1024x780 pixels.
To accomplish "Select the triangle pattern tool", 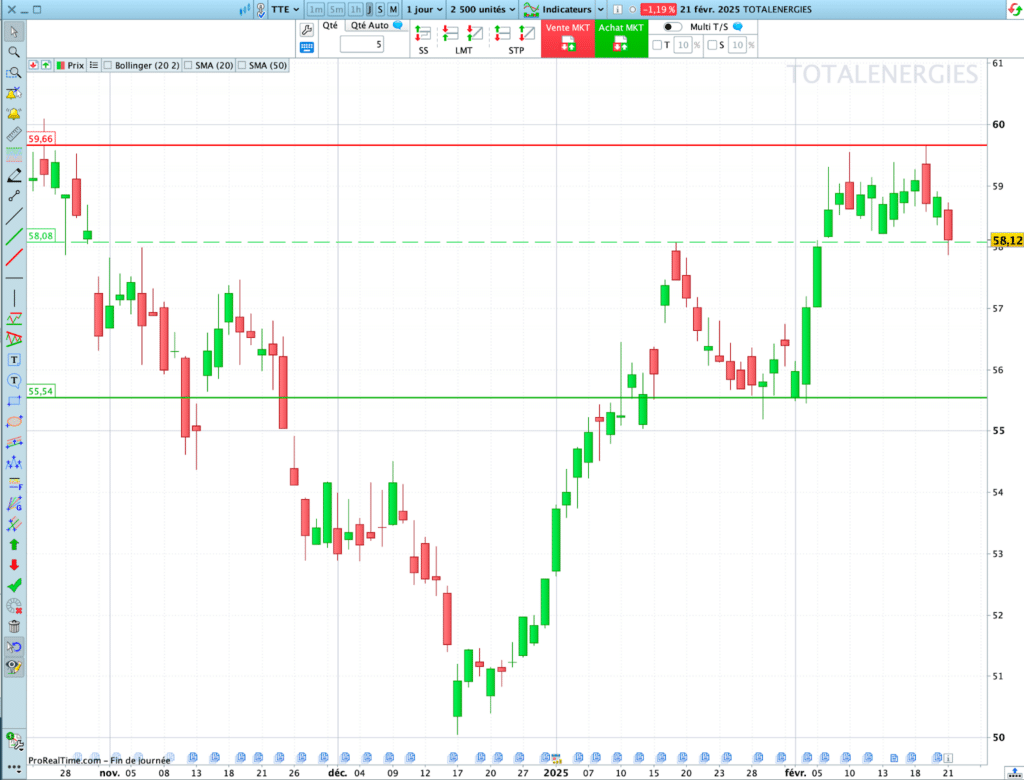I will (14, 339).
